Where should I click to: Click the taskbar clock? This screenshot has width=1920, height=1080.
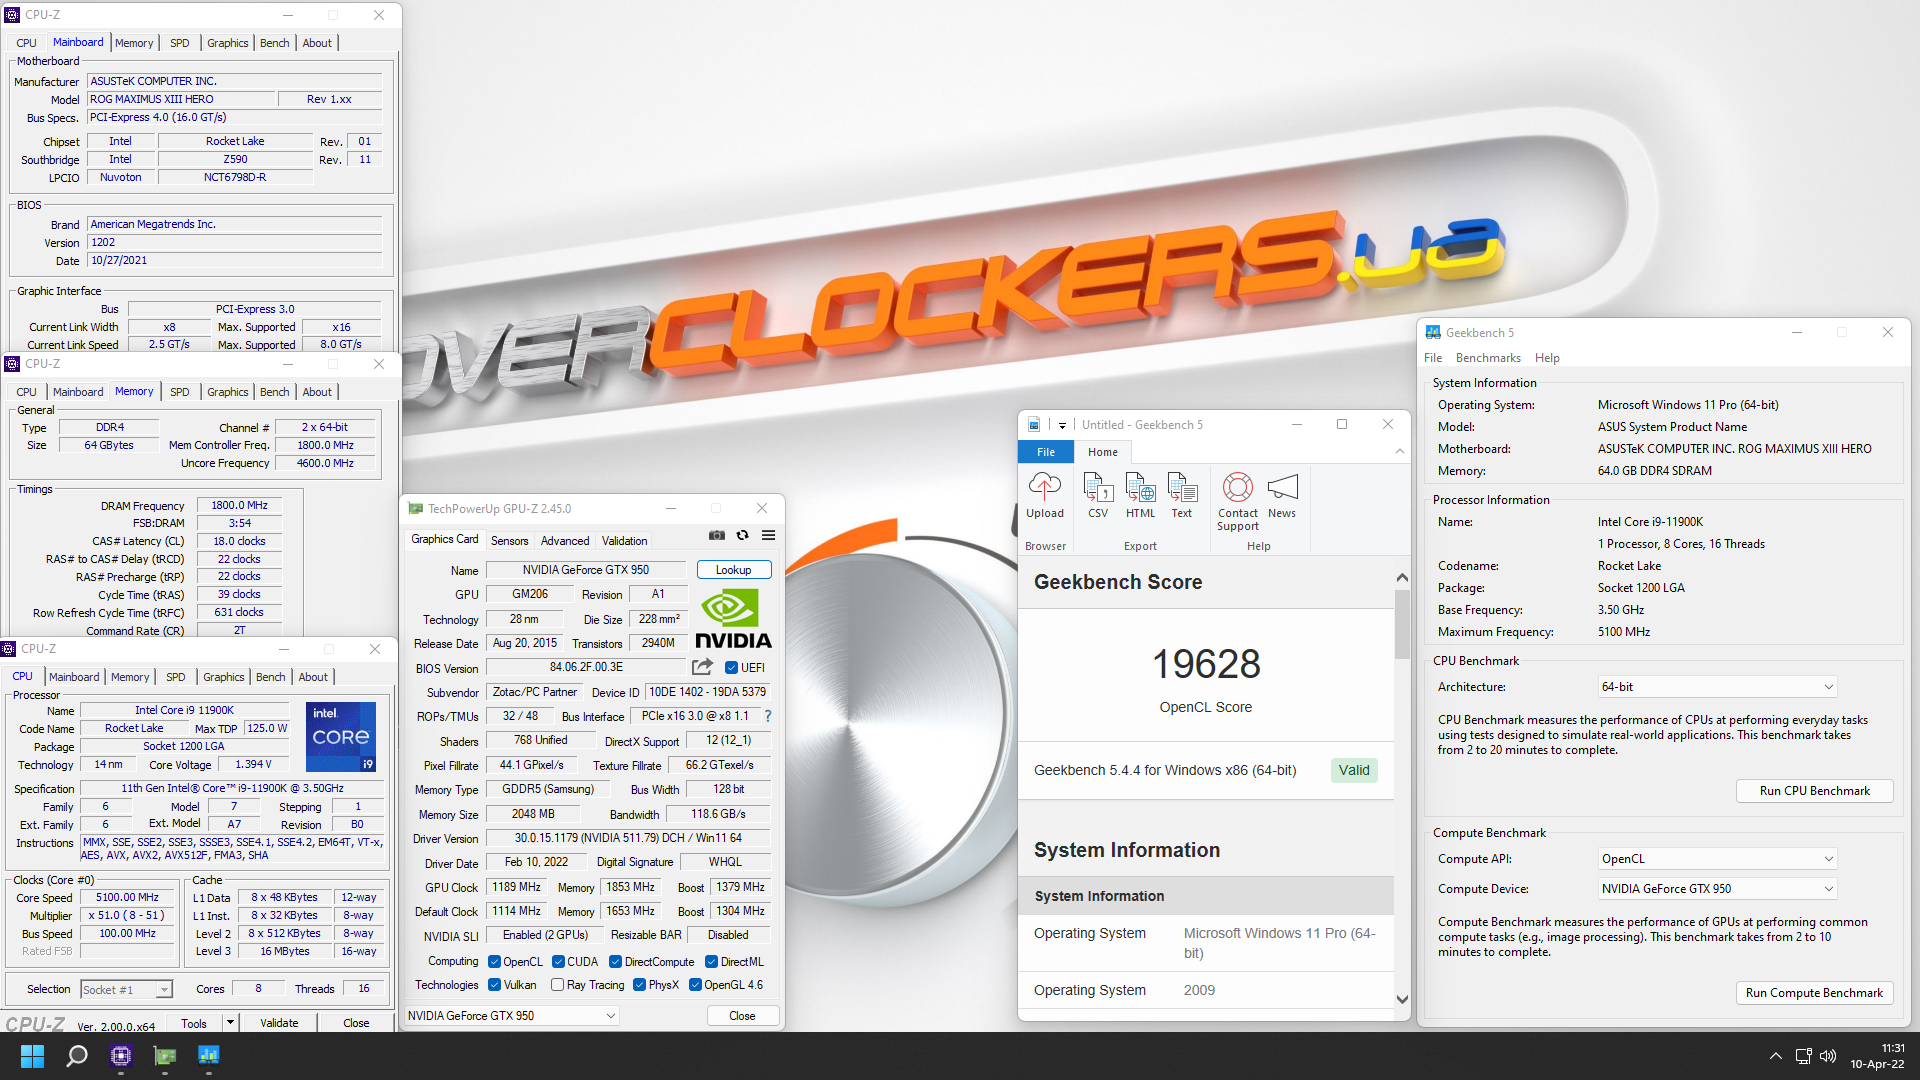click(1876, 1056)
